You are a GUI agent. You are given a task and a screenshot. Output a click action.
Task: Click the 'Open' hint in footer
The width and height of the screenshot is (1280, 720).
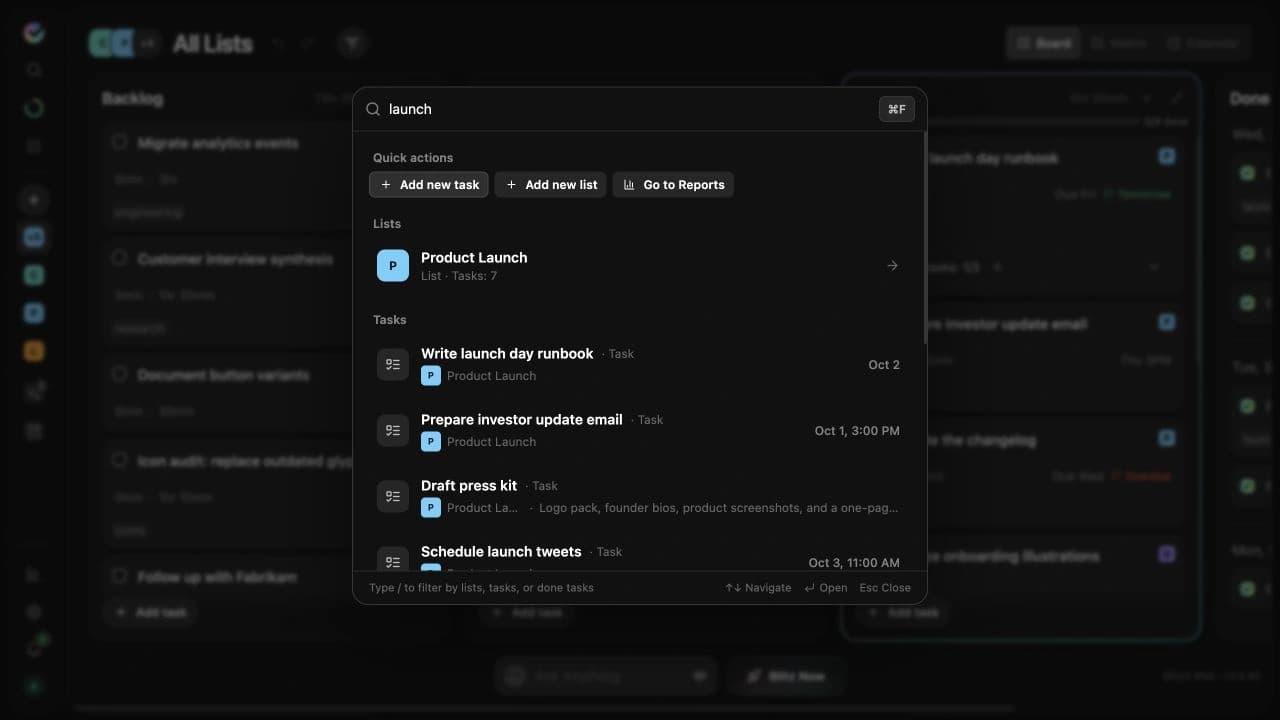pos(826,588)
